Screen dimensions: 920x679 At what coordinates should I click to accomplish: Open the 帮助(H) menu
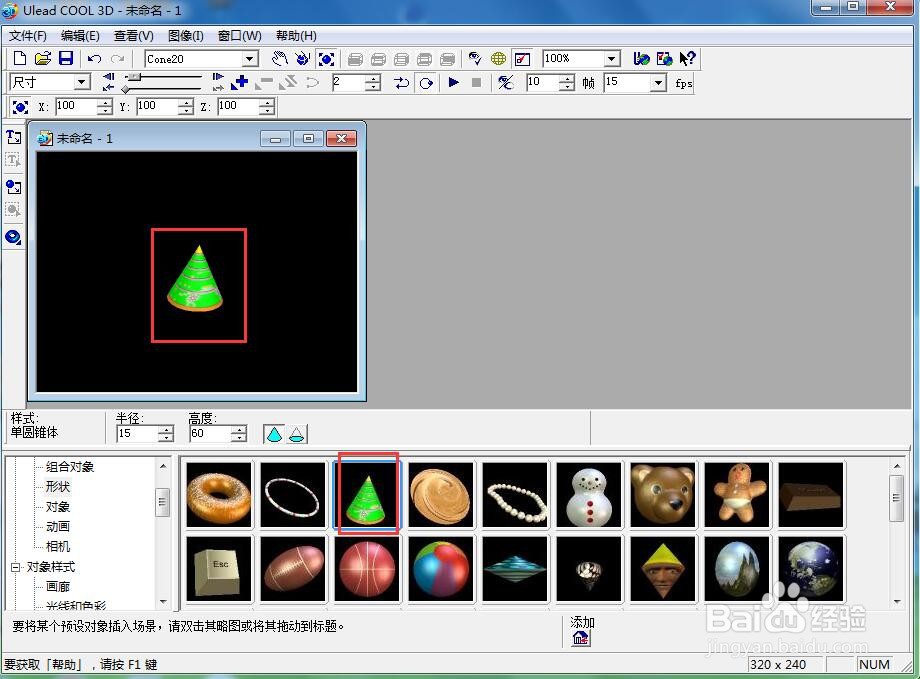click(x=296, y=36)
